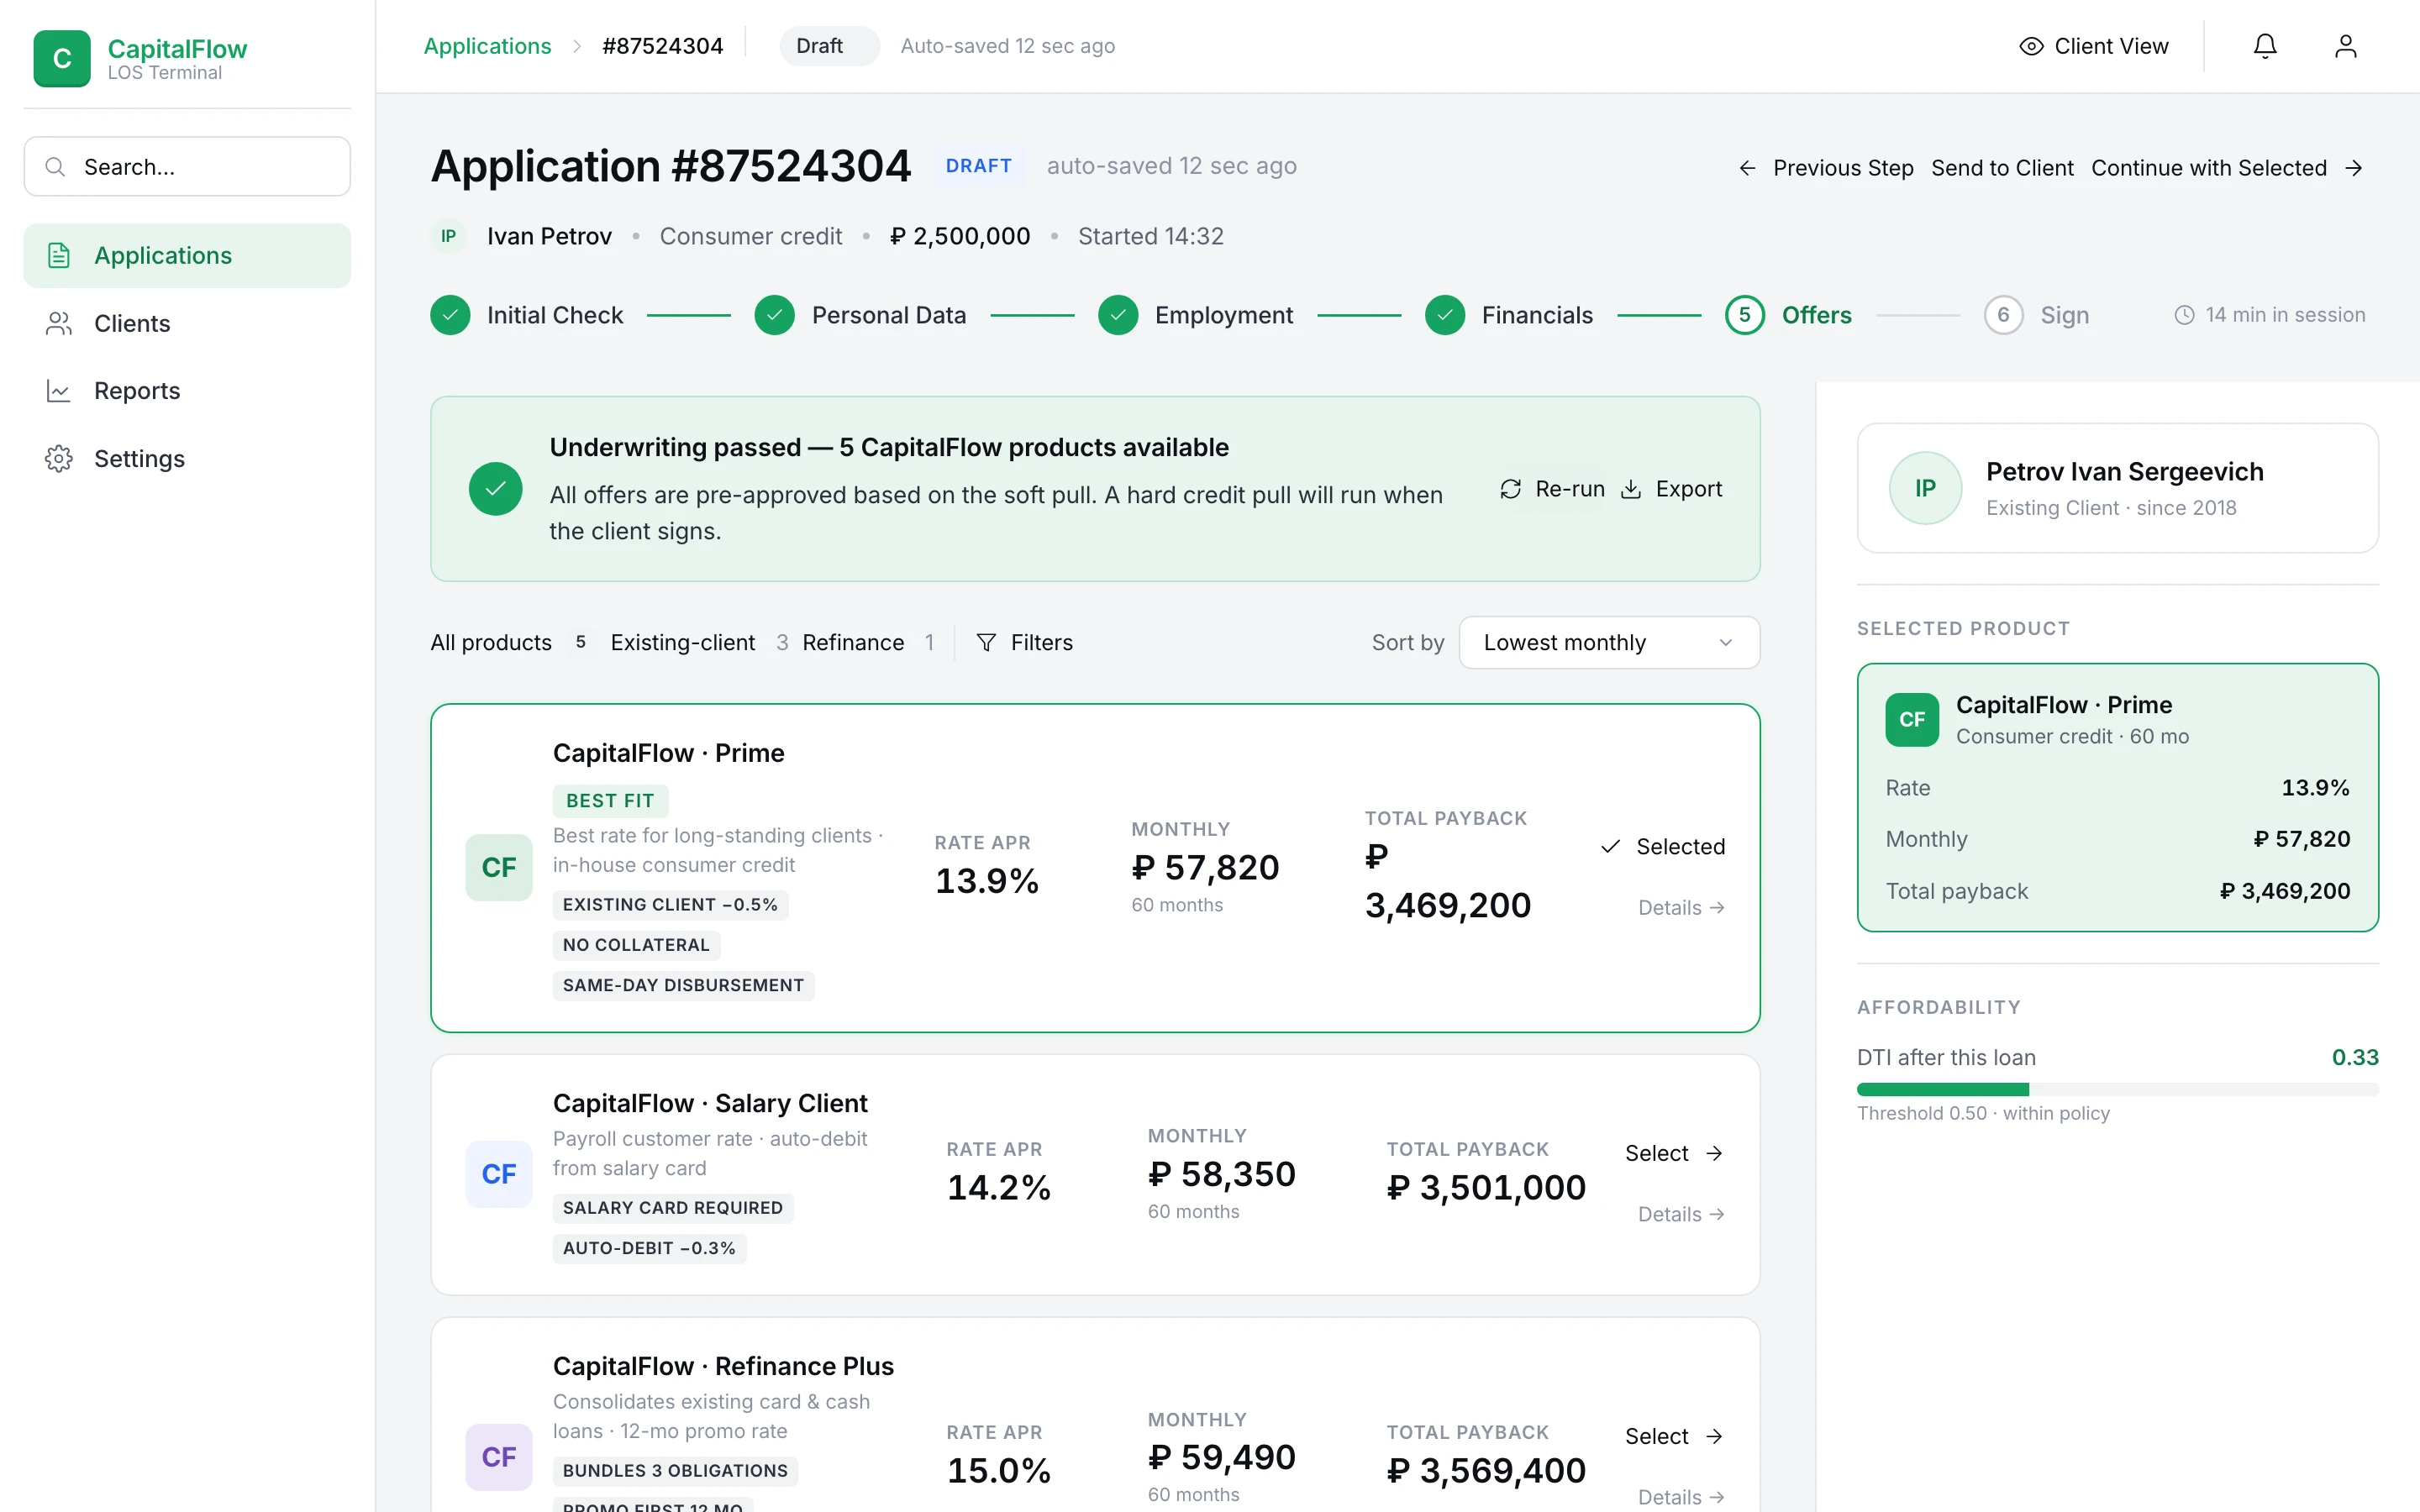Viewport: 2420px width, 1512px height.
Task: Click the Settings gear icon in sidebar
Action: coord(59,459)
